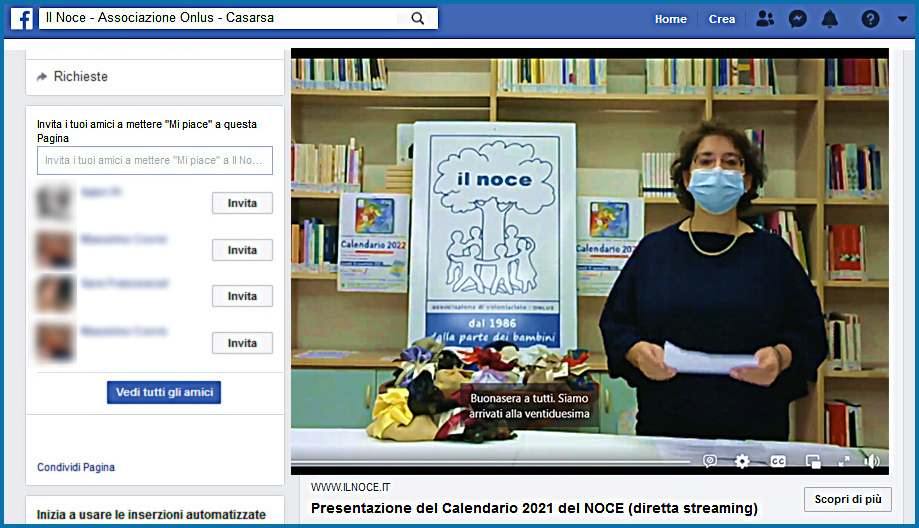Click Invita for the fourth friend
Screen dimensions: 919x528
pos(242,343)
